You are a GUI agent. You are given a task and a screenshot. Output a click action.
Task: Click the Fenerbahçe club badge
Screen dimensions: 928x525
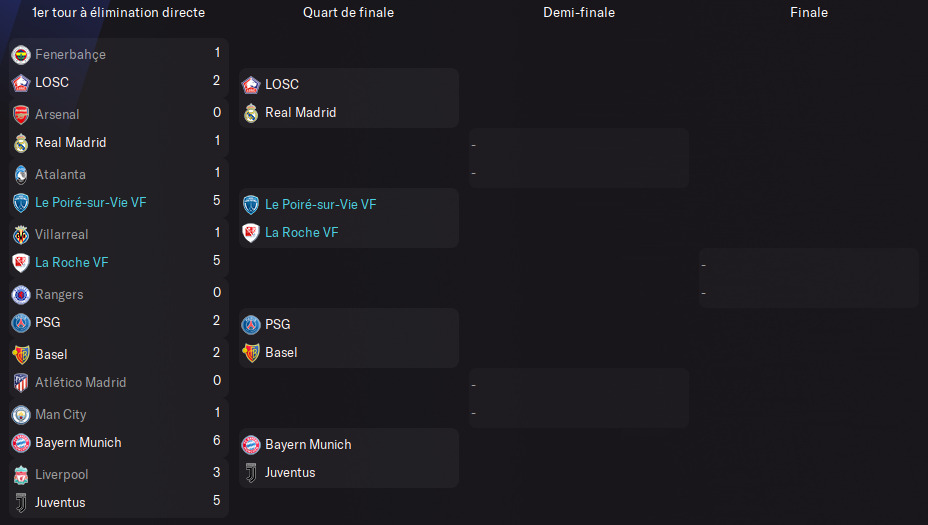click(21, 54)
